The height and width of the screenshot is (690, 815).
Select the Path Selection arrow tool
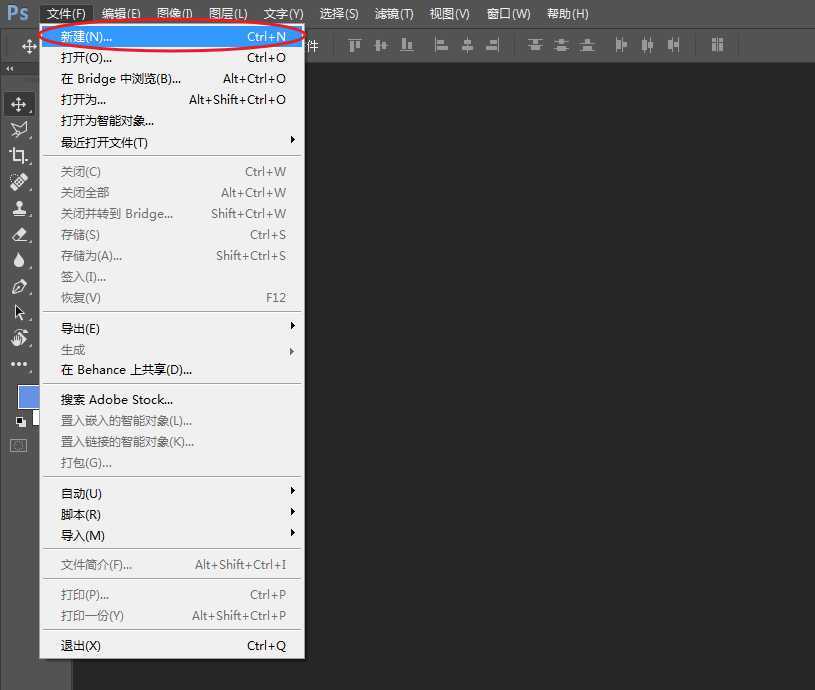[19, 313]
